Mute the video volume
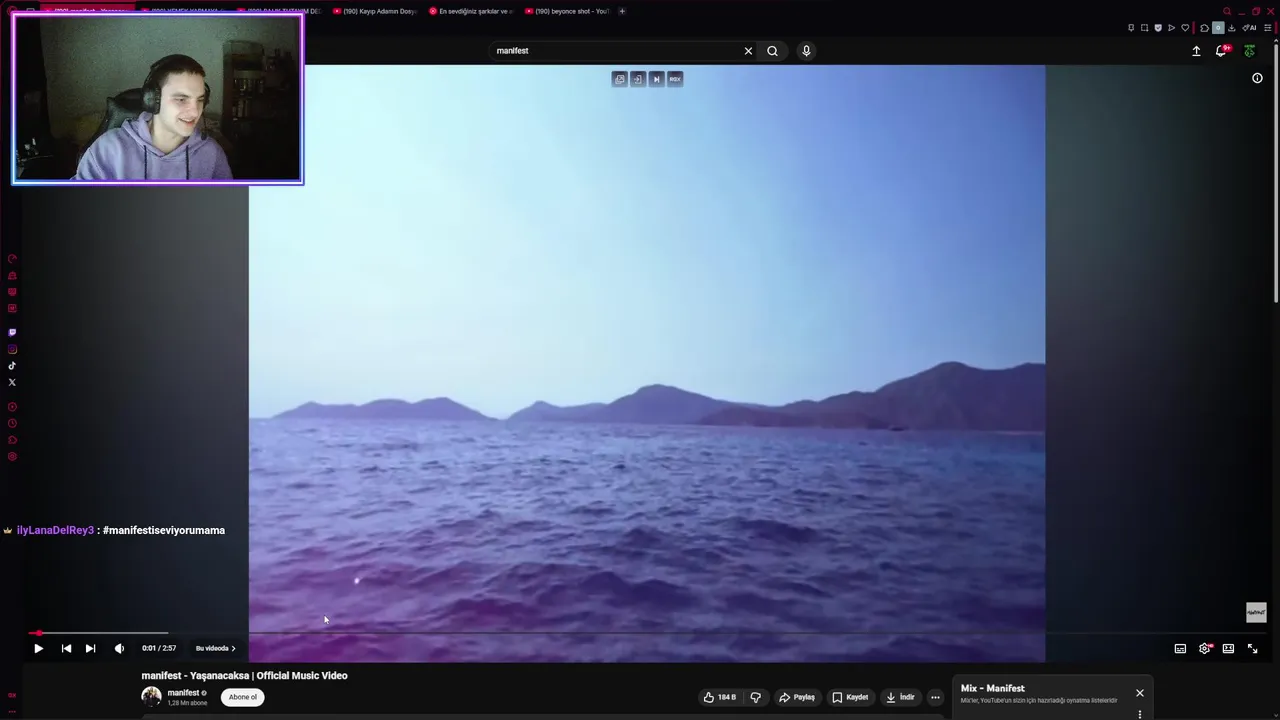 119,648
